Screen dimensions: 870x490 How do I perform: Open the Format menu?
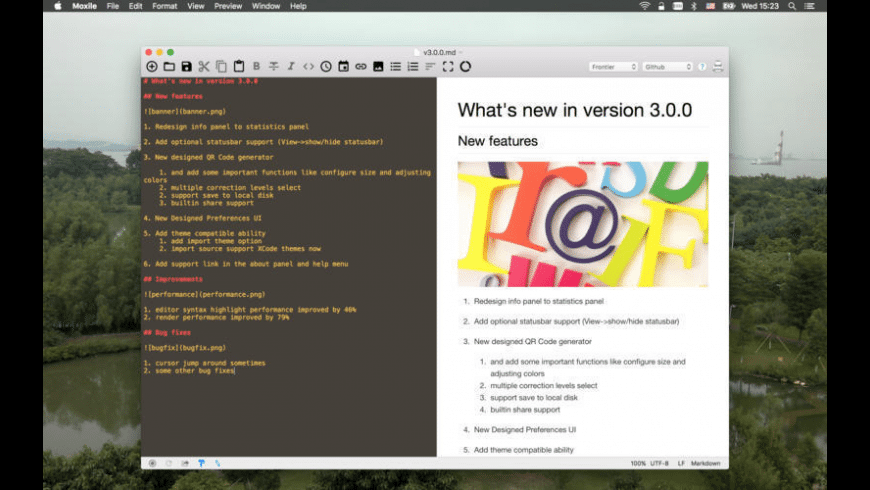(165, 6)
